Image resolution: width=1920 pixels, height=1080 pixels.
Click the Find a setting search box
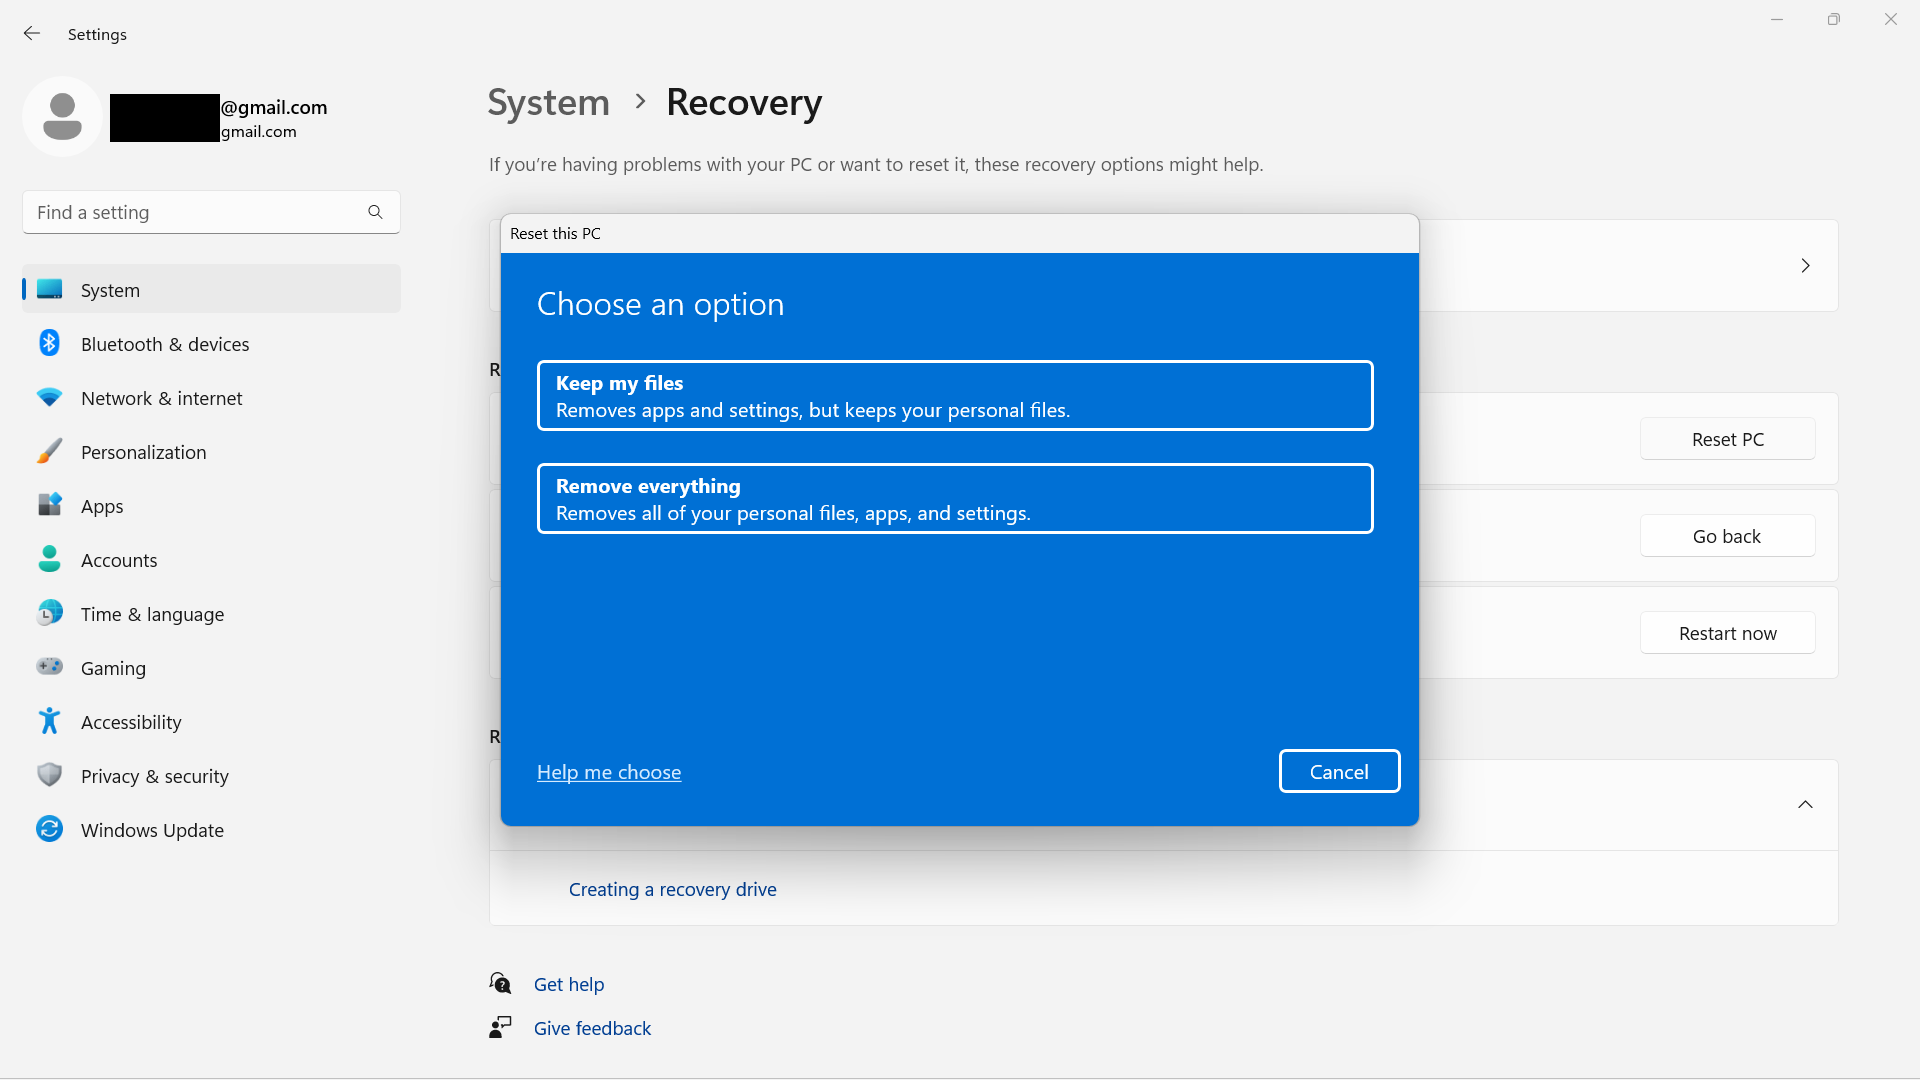click(211, 212)
